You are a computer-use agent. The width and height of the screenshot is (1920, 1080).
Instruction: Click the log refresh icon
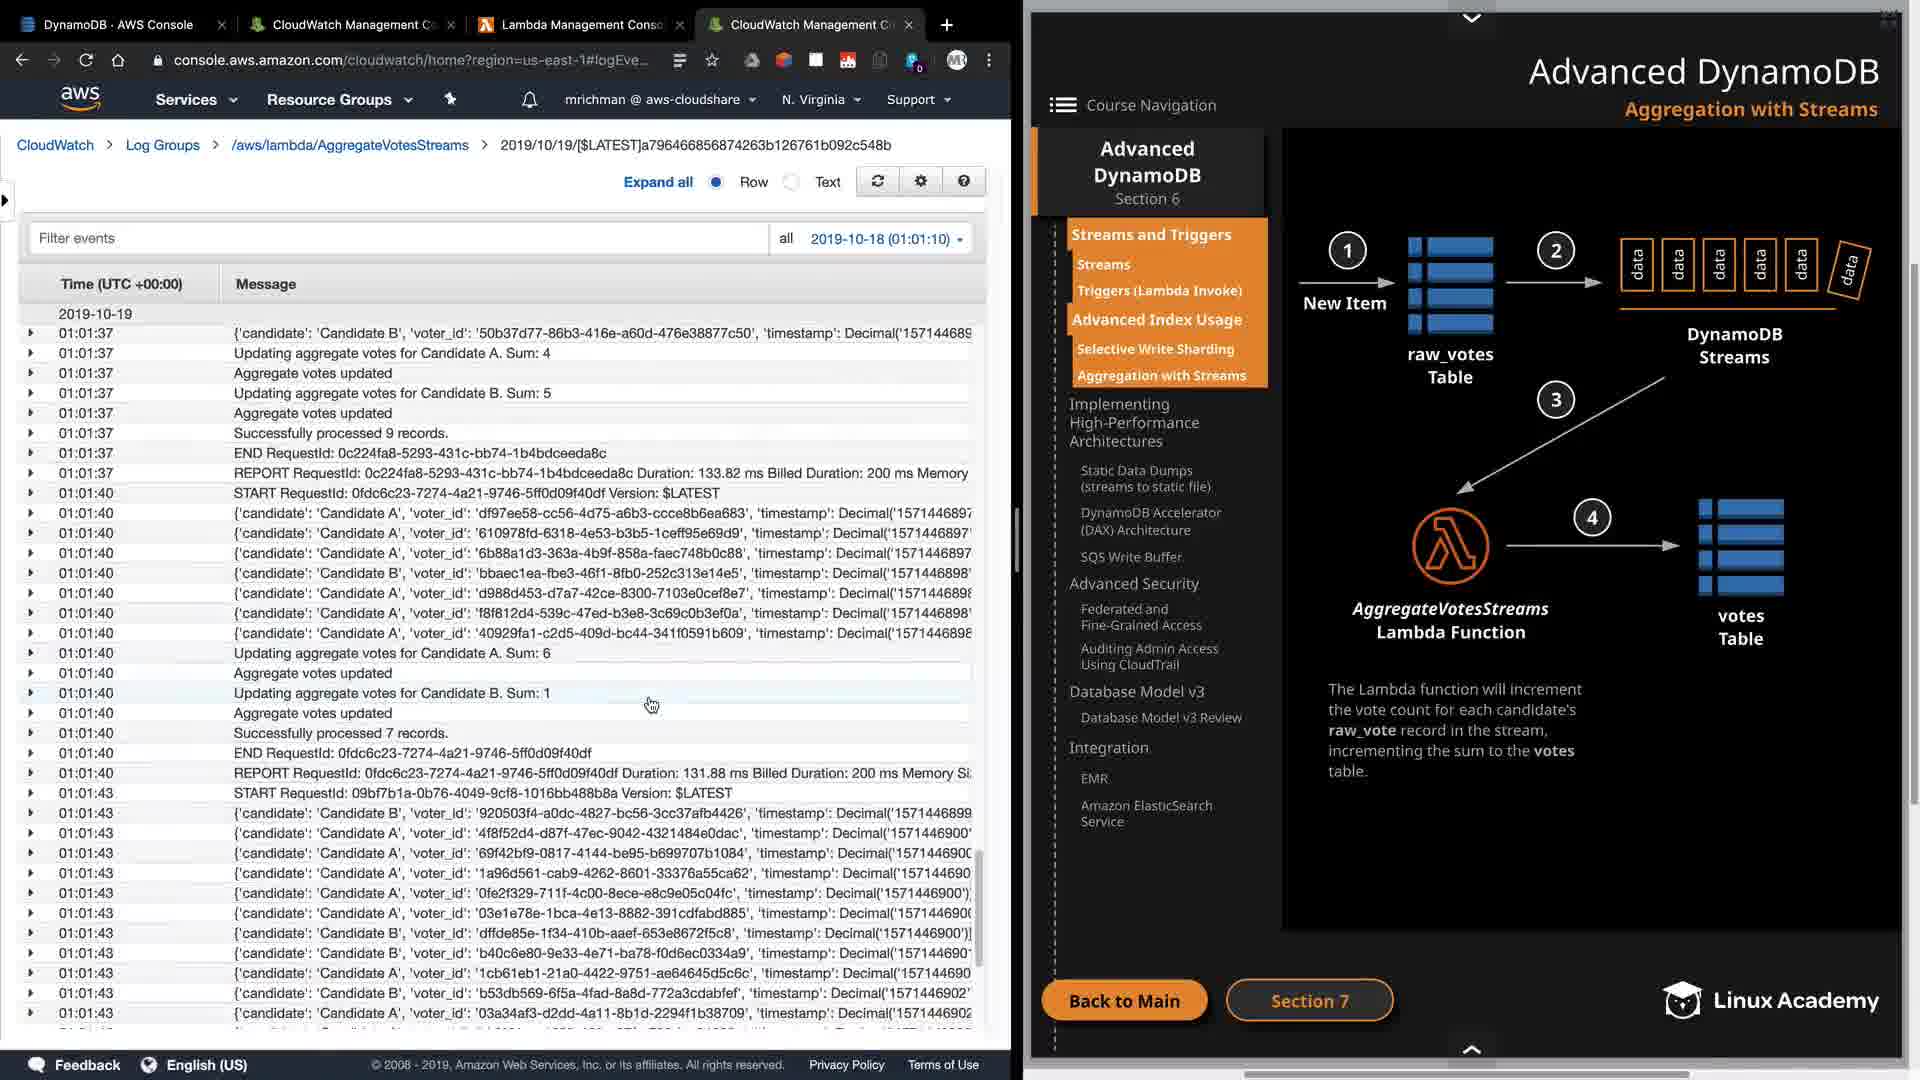pyautogui.click(x=877, y=181)
